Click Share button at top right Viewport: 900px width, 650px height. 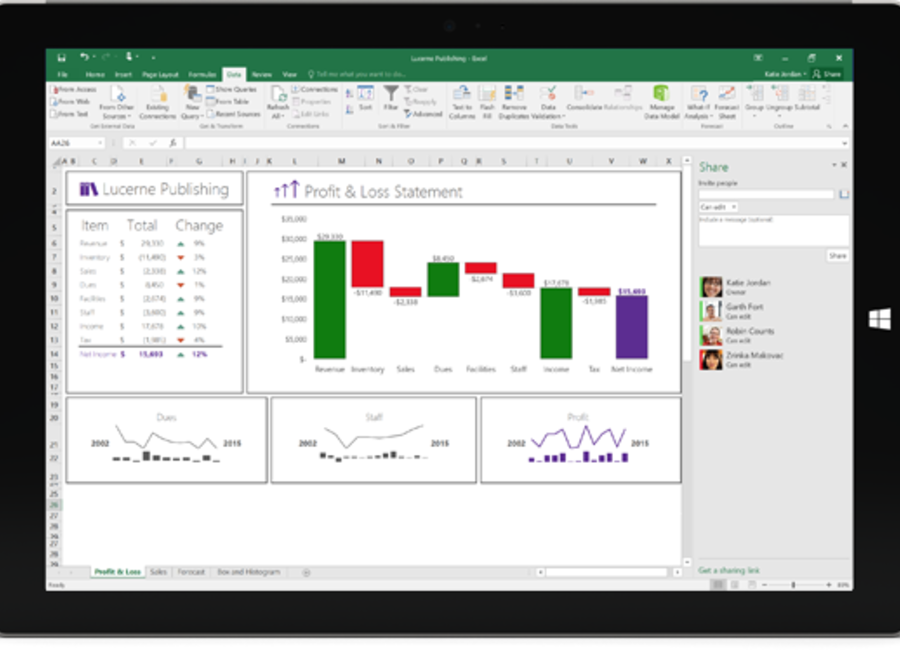point(827,74)
